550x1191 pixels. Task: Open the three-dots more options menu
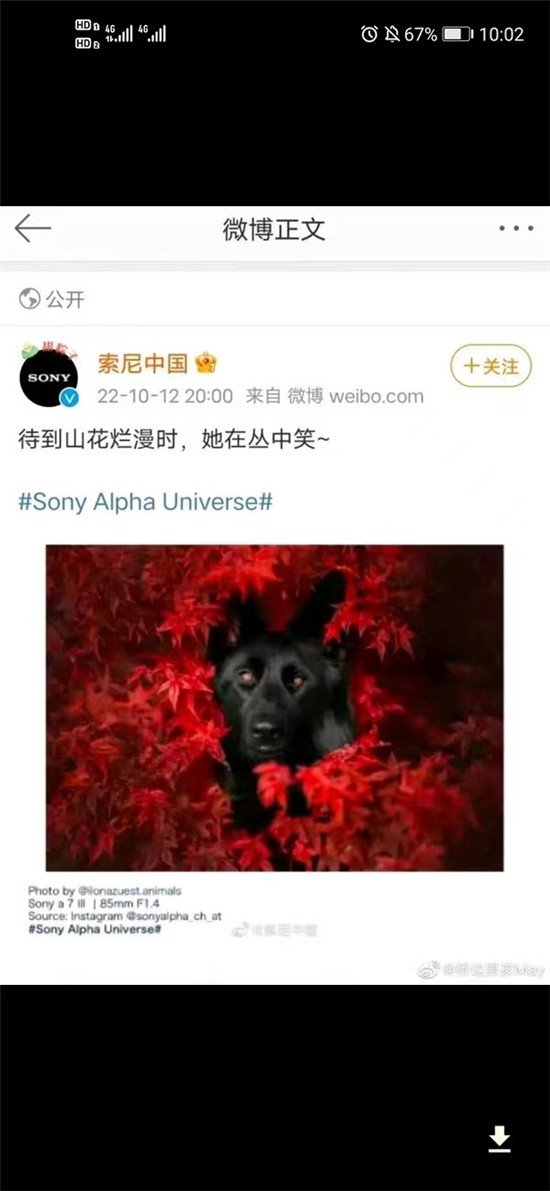pyautogui.click(x=516, y=228)
